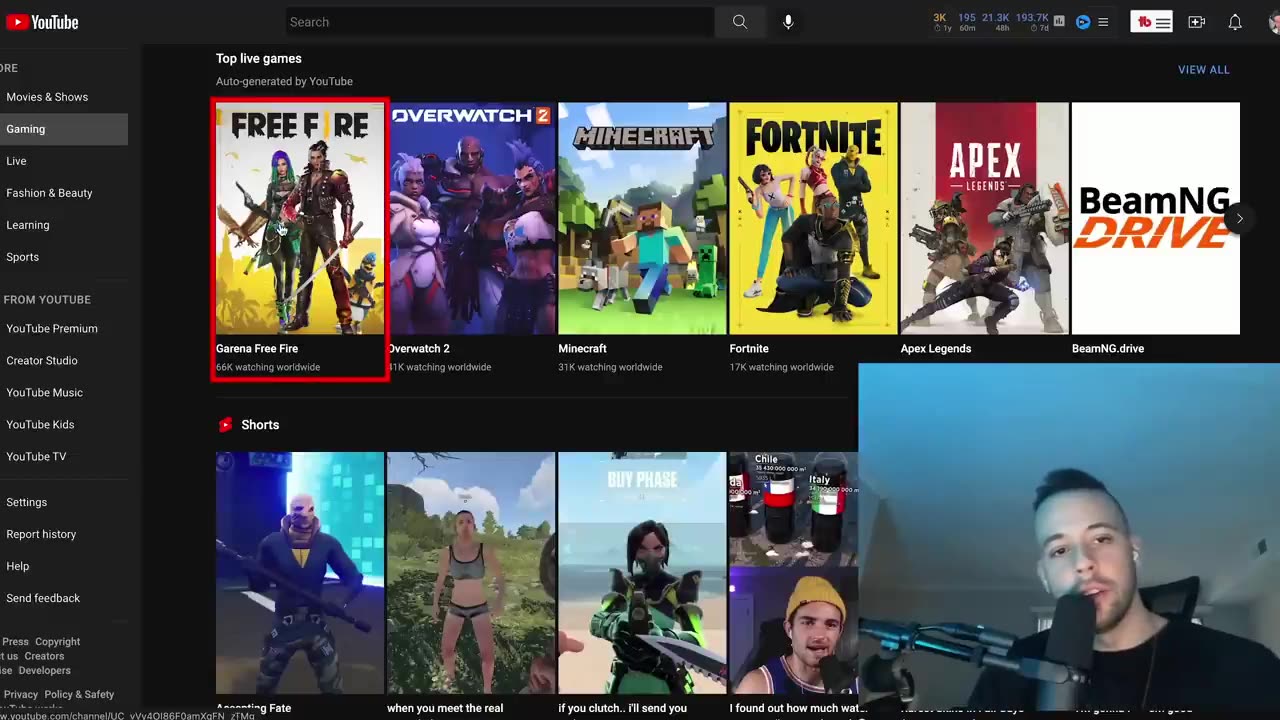Screen dimensions: 1280x720
Task: Advance top live games carousel arrow
Action: point(1239,218)
